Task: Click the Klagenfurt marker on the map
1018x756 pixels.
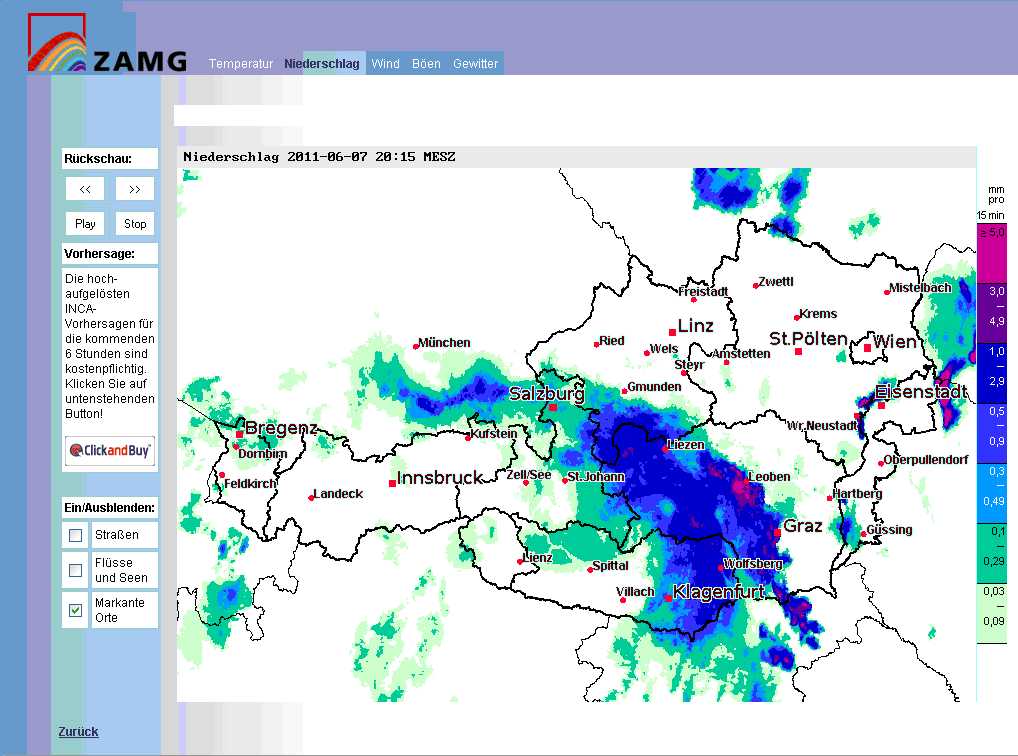Action: (668, 598)
